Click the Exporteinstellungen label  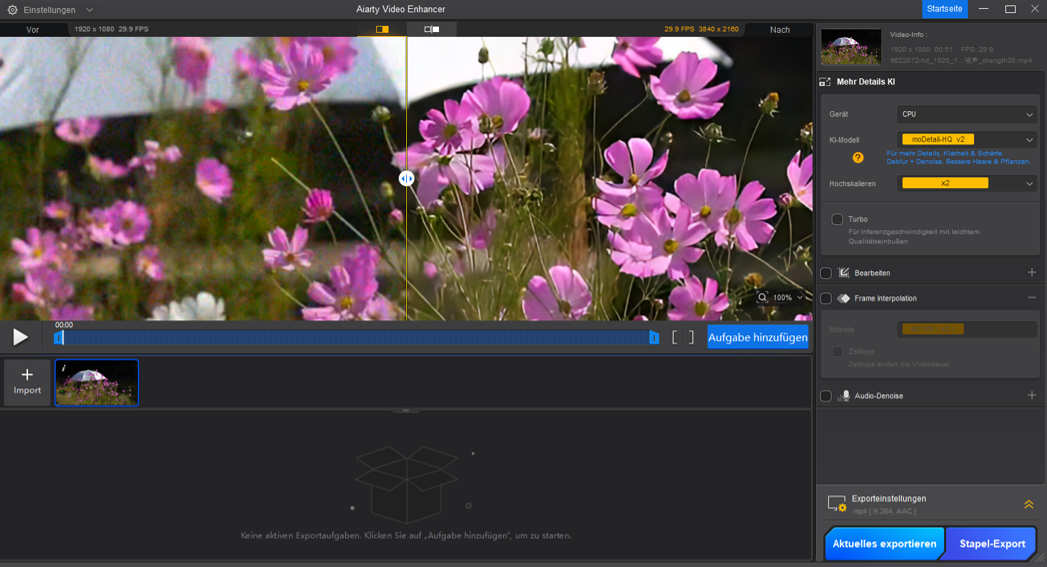click(889, 498)
